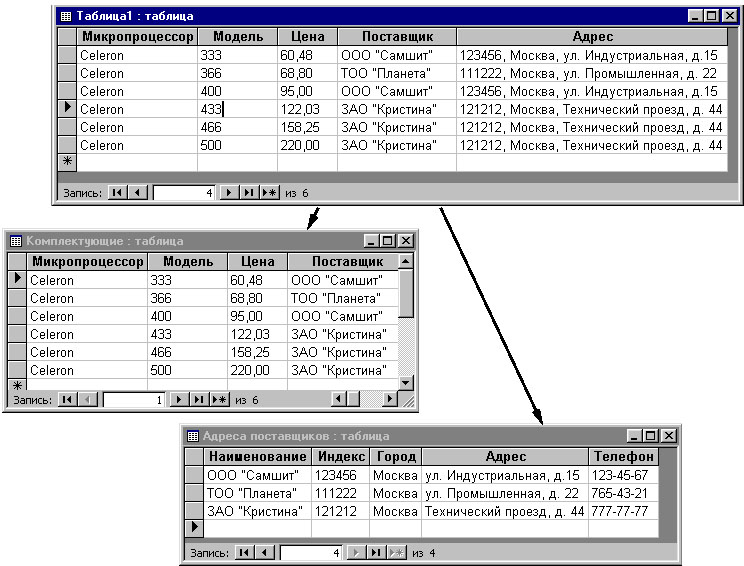Select Город column header in Адреса поставщиков
The image size is (744, 566).
(396, 456)
